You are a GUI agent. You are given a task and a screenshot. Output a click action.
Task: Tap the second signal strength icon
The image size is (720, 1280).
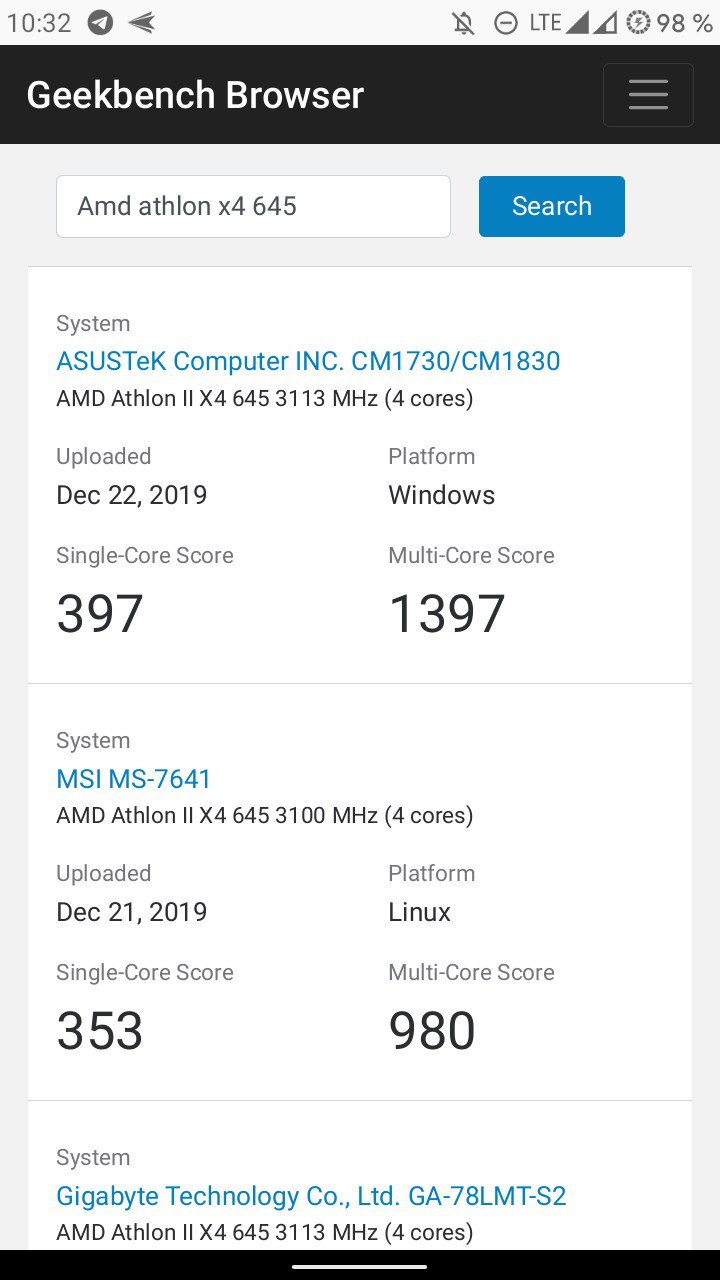(x=605, y=22)
